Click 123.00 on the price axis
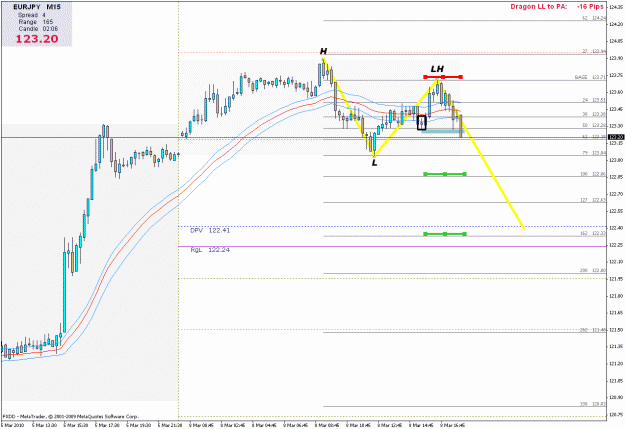The width and height of the screenshot is (625, 429). pyautogui.click(x=616, y=160)
